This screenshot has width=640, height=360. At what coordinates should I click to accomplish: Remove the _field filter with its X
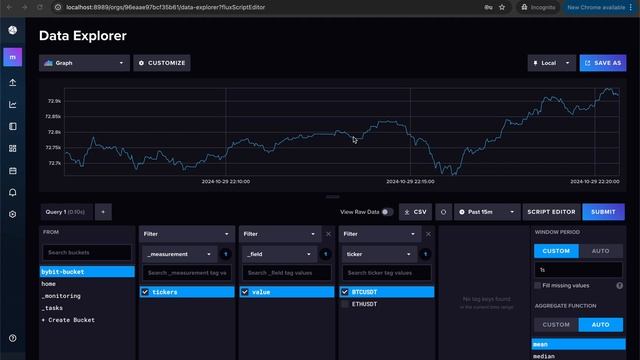328,234
